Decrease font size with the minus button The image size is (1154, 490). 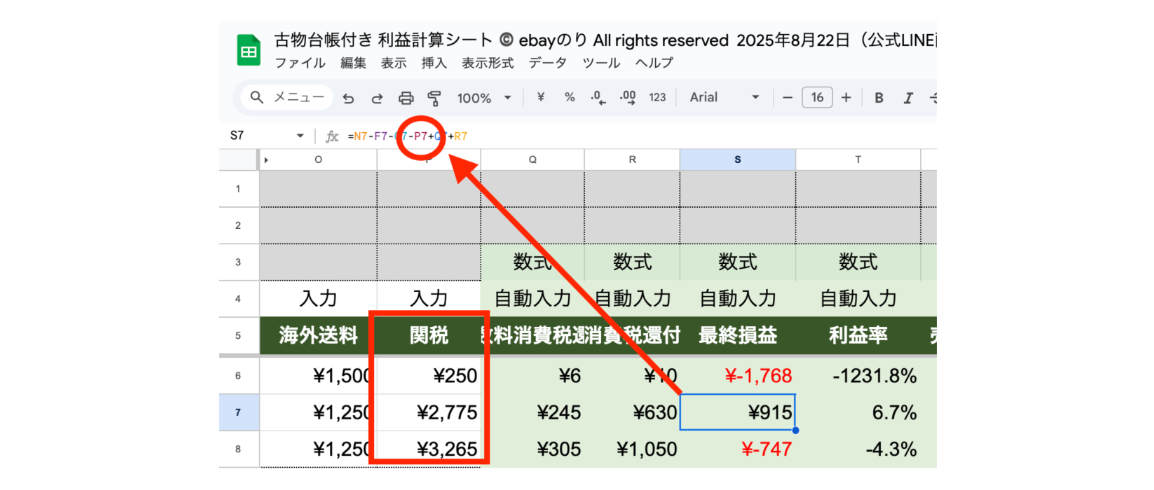pos(788,98)
